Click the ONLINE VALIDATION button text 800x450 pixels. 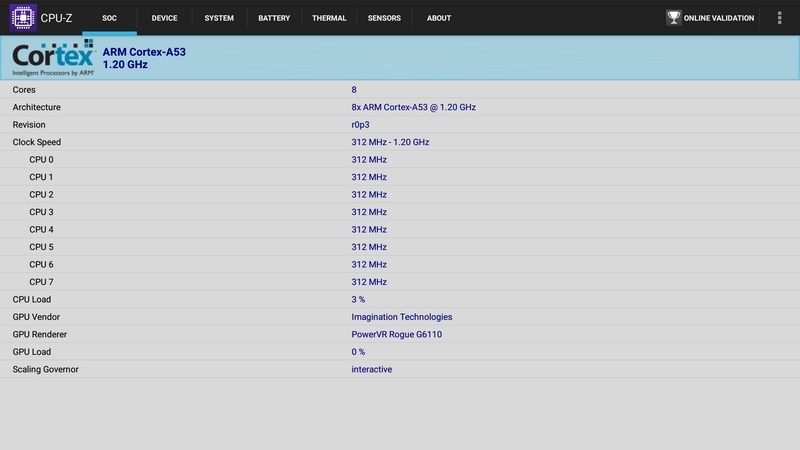(719, 18)
